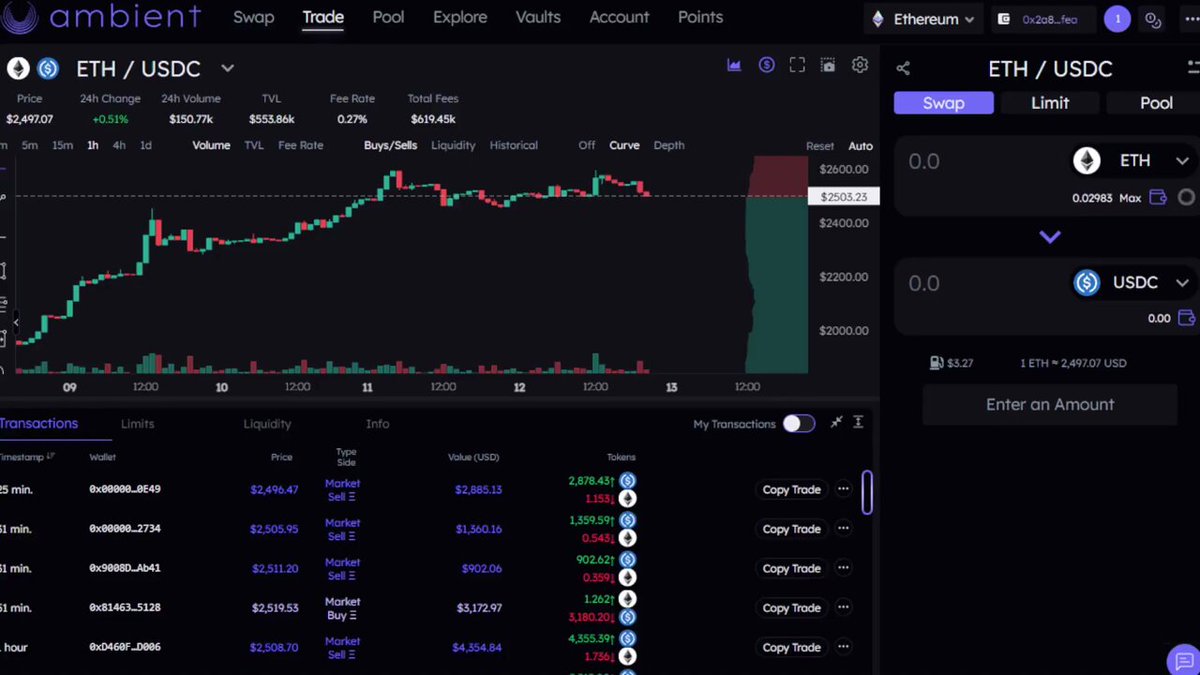Screen dimensions: 1200x675
Task: Open the Points page
Action: point(700,17)
